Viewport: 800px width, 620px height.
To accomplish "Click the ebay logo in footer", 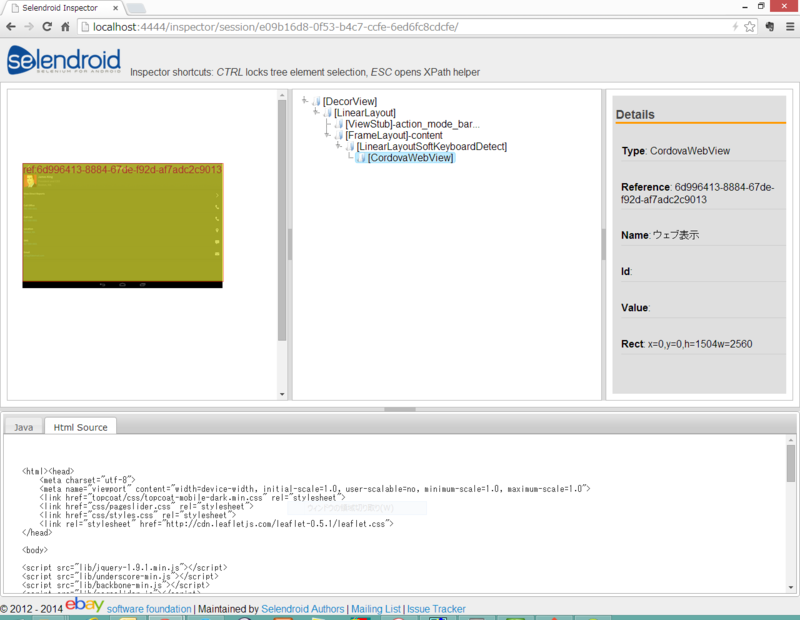I will (x=85, y=605).
